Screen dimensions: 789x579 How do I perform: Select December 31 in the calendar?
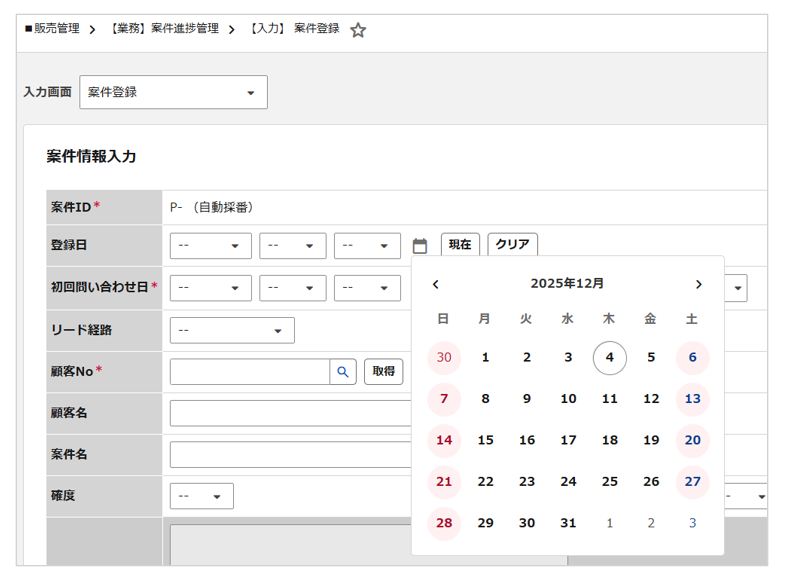coord(569,523)
